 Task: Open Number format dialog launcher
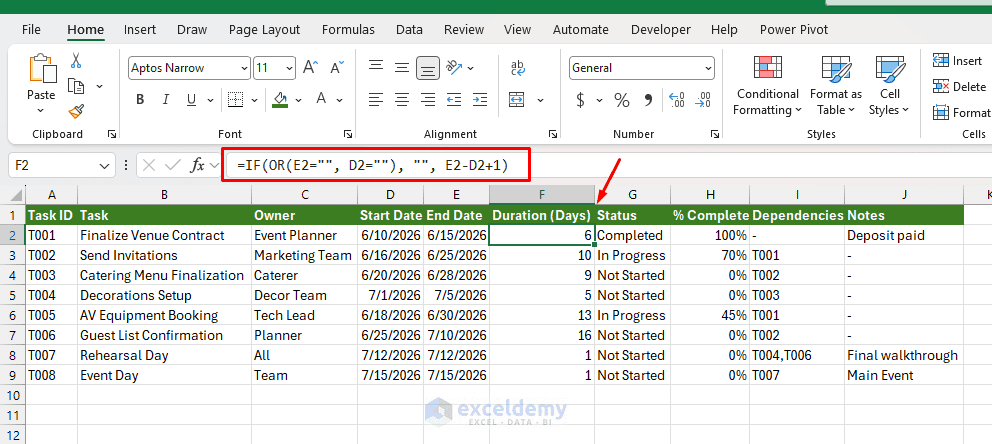pyautogui.click(x=714, y=134)
